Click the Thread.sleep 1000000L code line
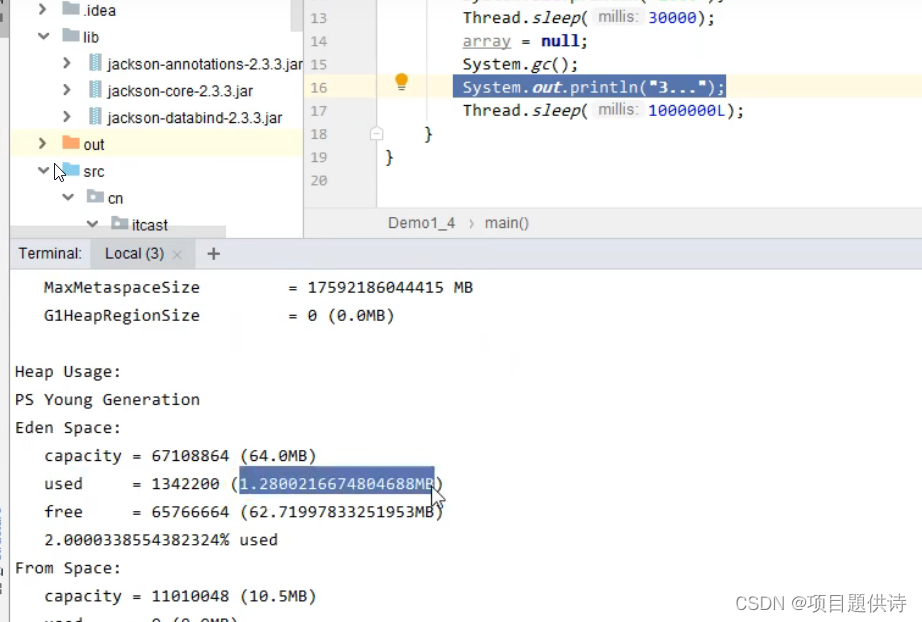The image size is (922, 622). coord(603,110)
